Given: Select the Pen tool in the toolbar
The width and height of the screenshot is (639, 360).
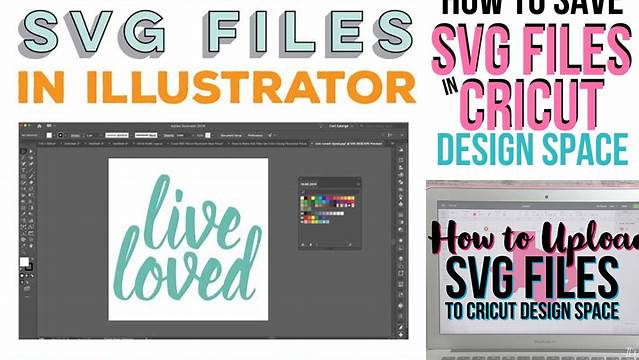Looking at the screenshot, I should pyautogui.click(x=24, y=164).
